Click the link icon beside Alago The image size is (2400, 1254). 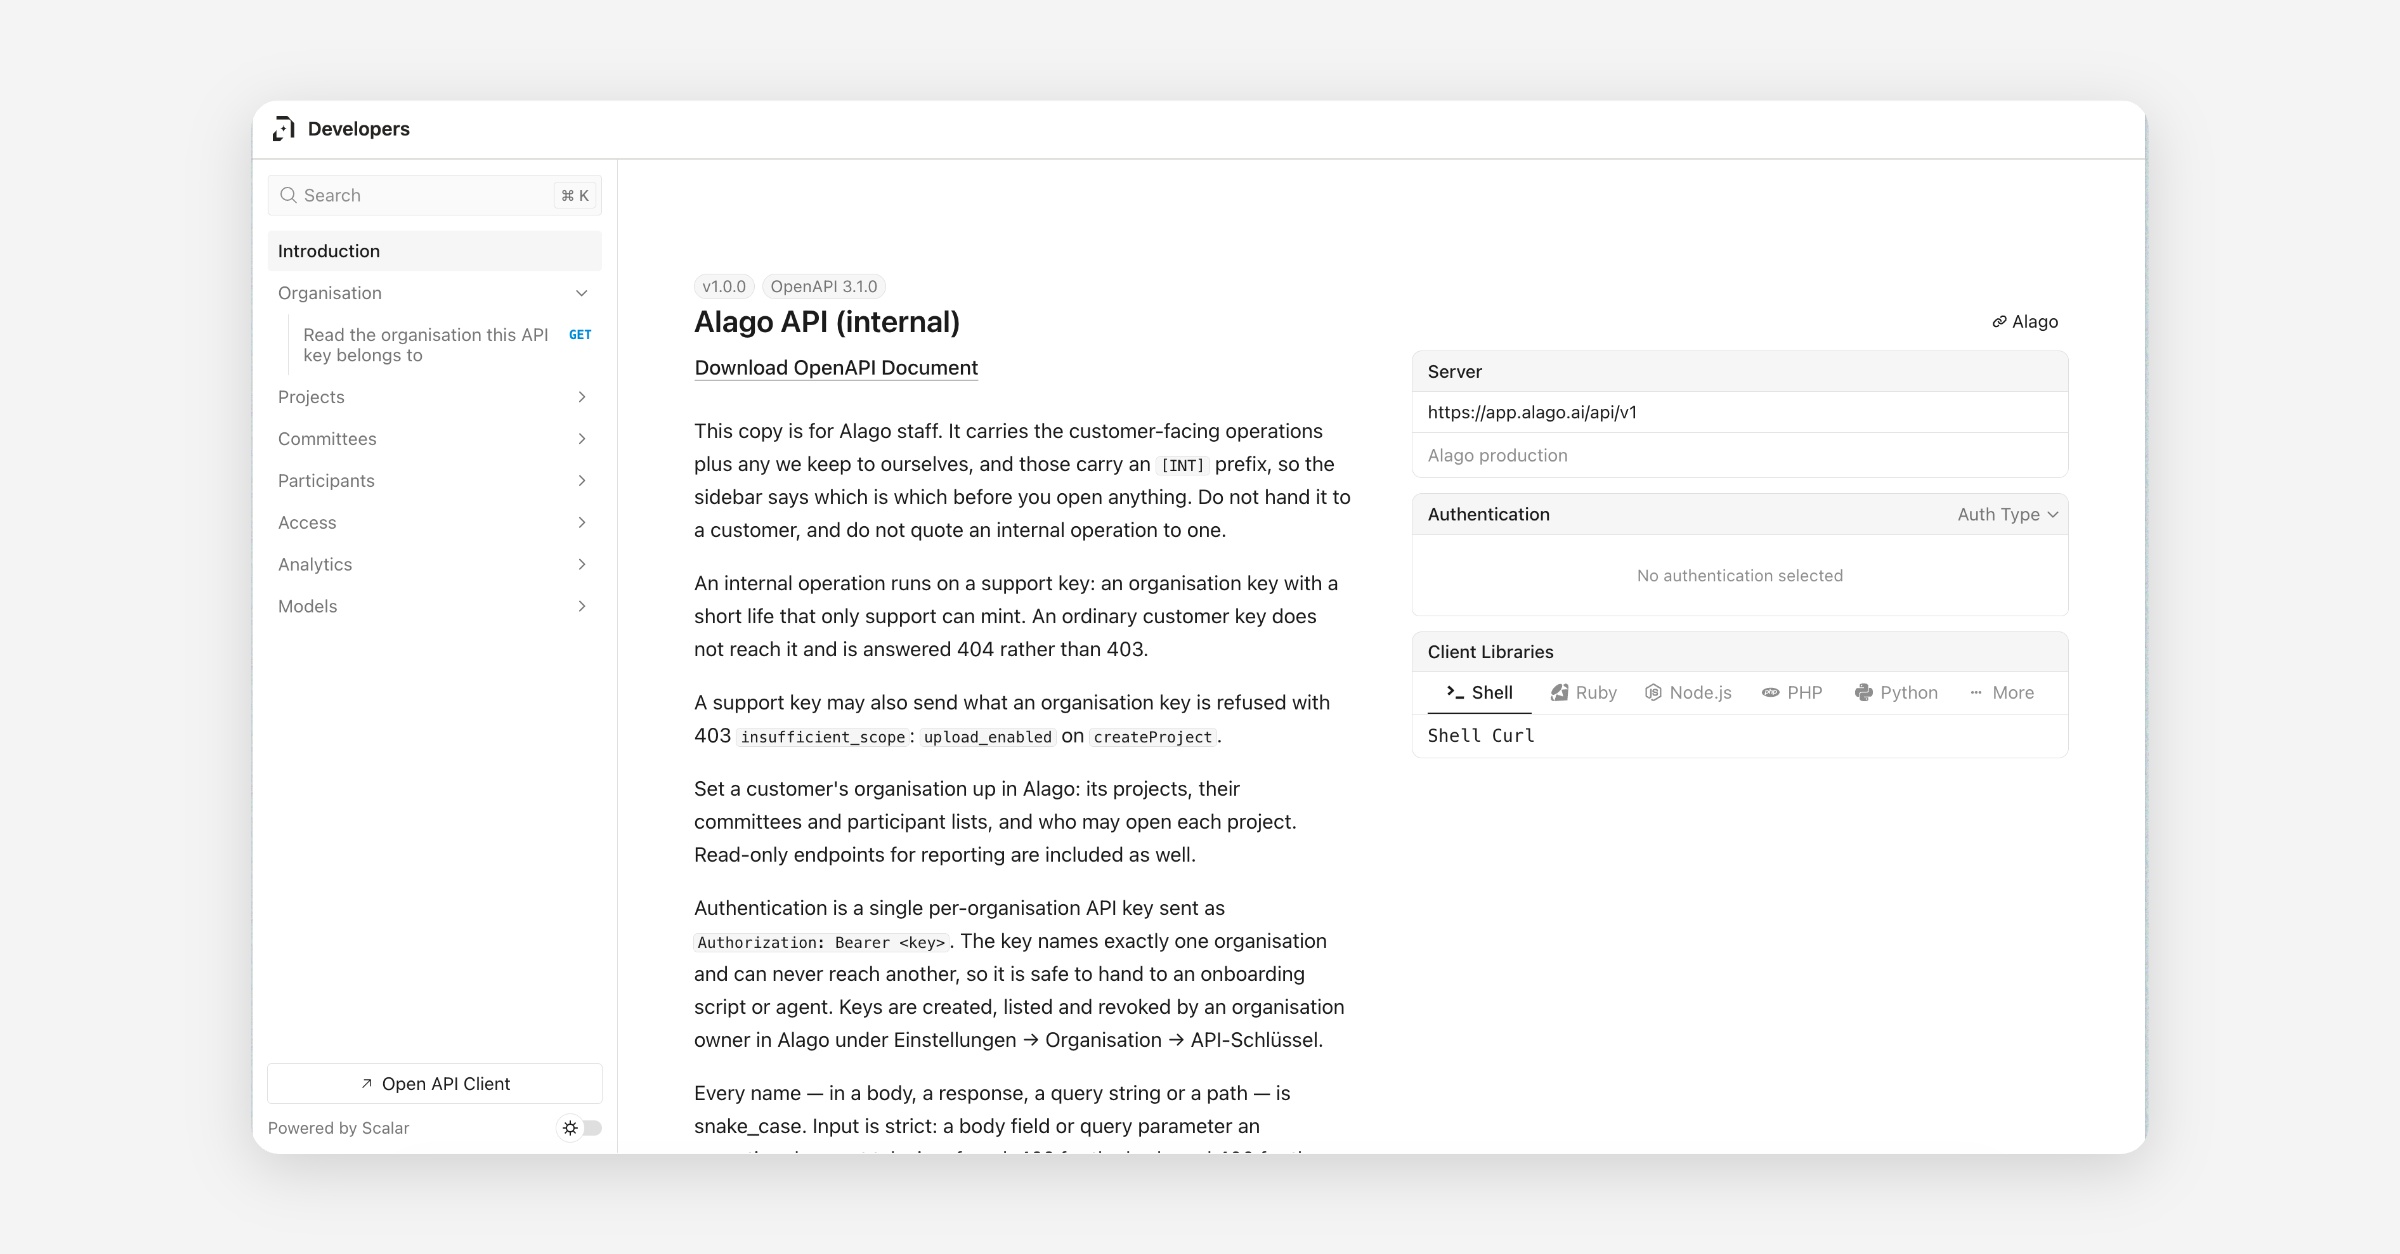pos(1999,322)
